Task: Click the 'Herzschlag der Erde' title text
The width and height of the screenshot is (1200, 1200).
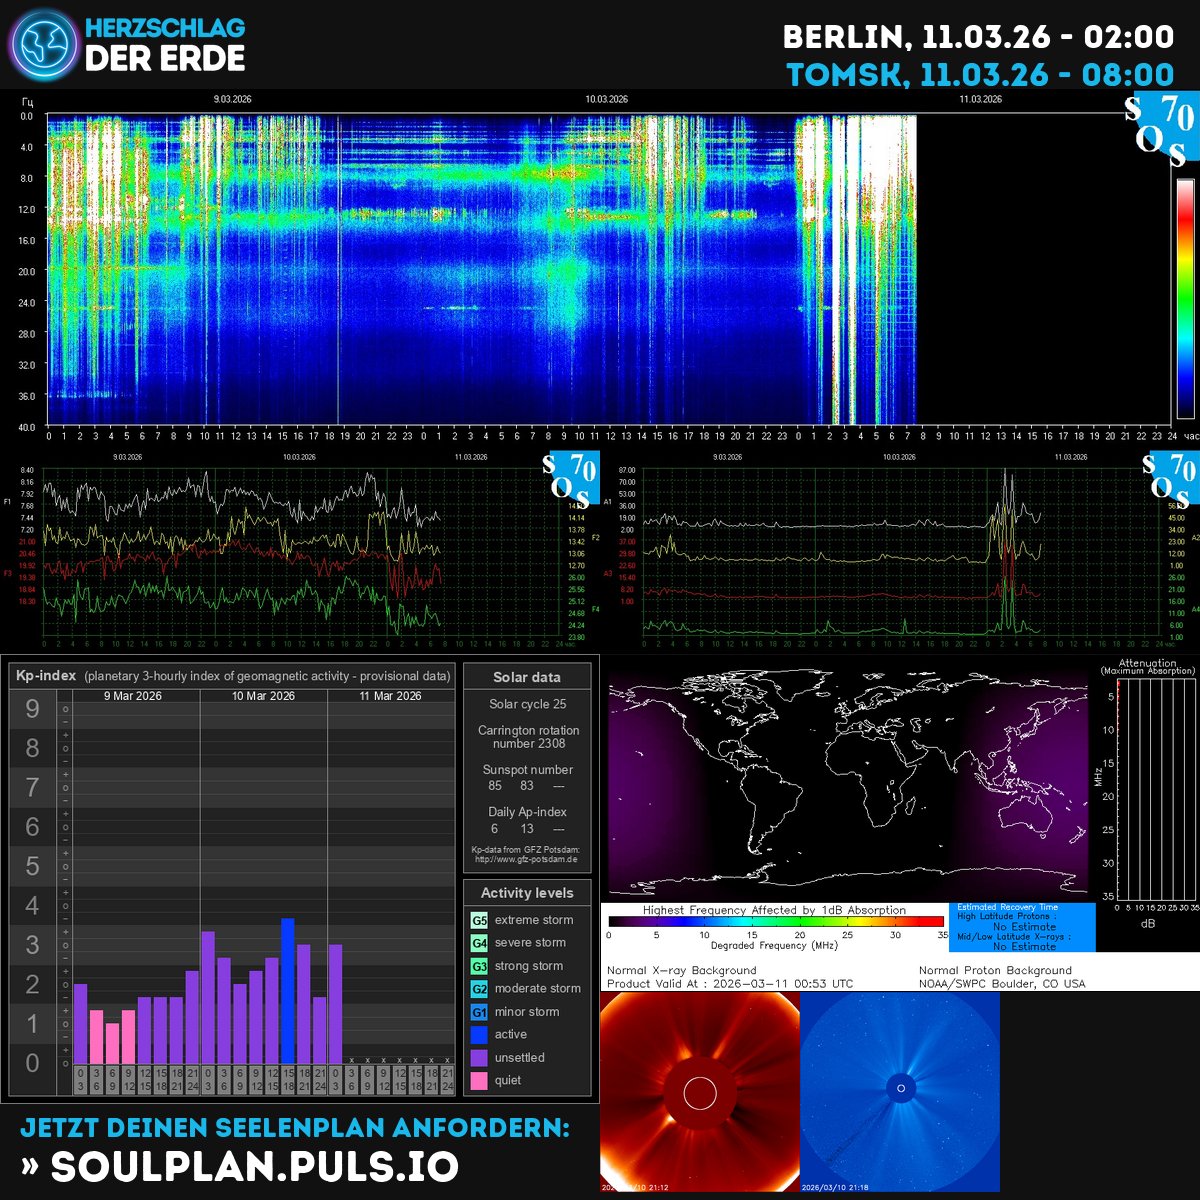Action: [x=165, y=46]
